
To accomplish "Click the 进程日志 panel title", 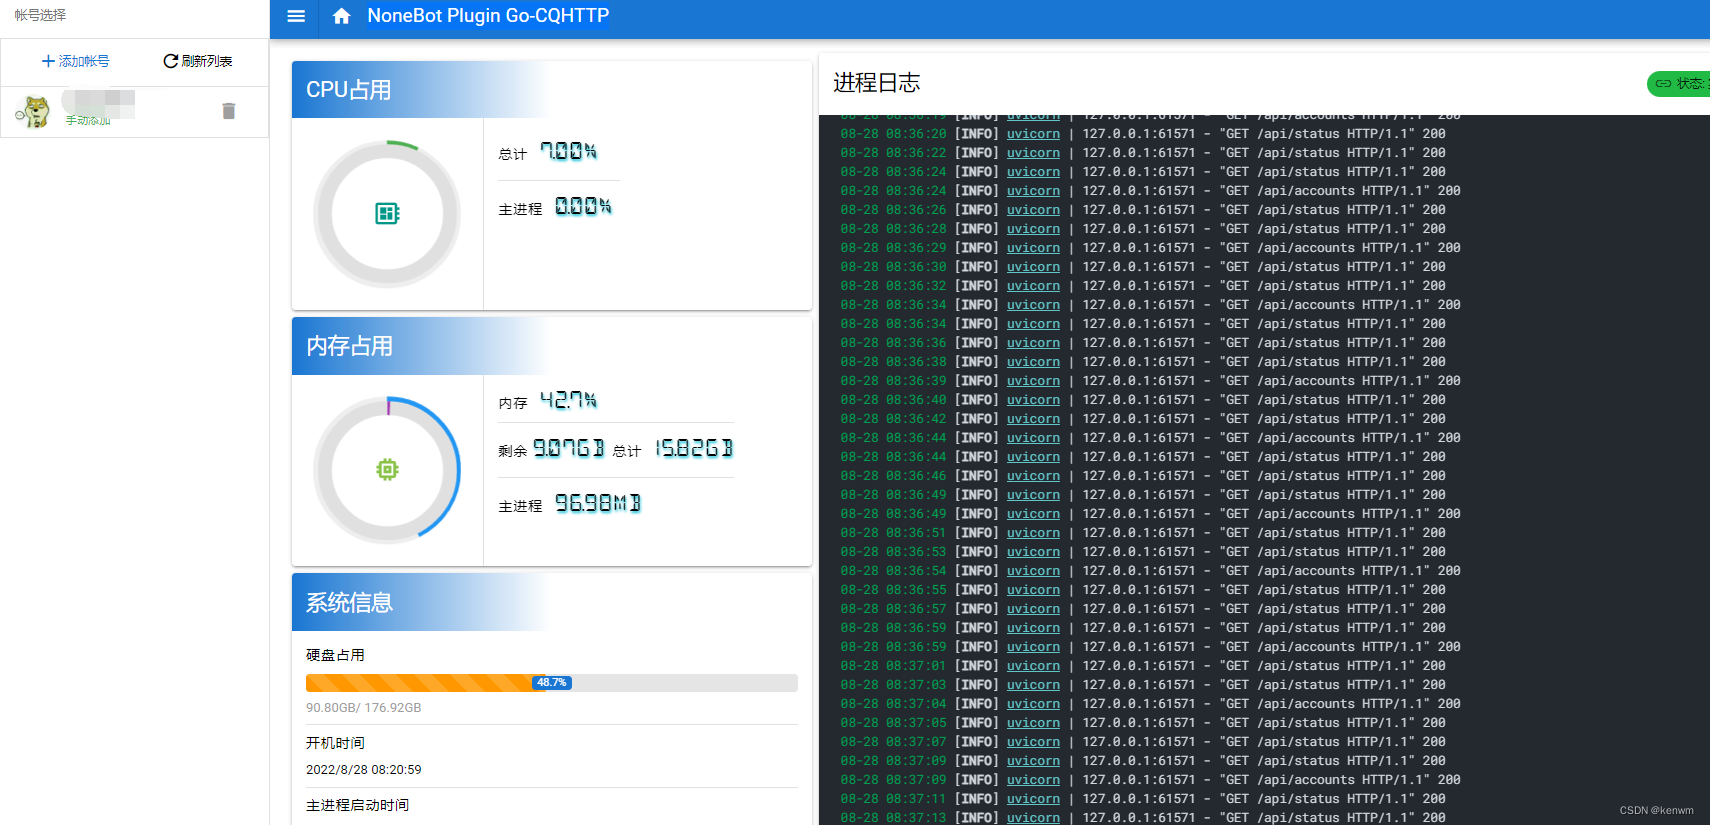I will pyautogui.click(x=877, y=83).
